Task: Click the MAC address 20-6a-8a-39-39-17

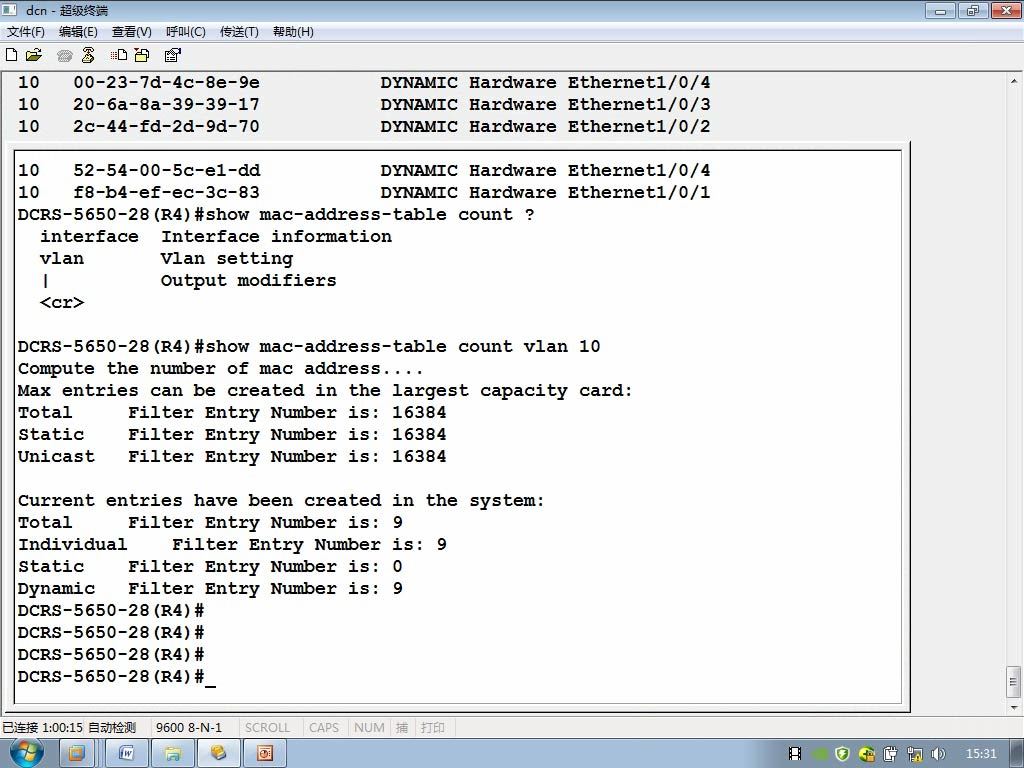Action: pyautogui.click(x=167, y=104)
